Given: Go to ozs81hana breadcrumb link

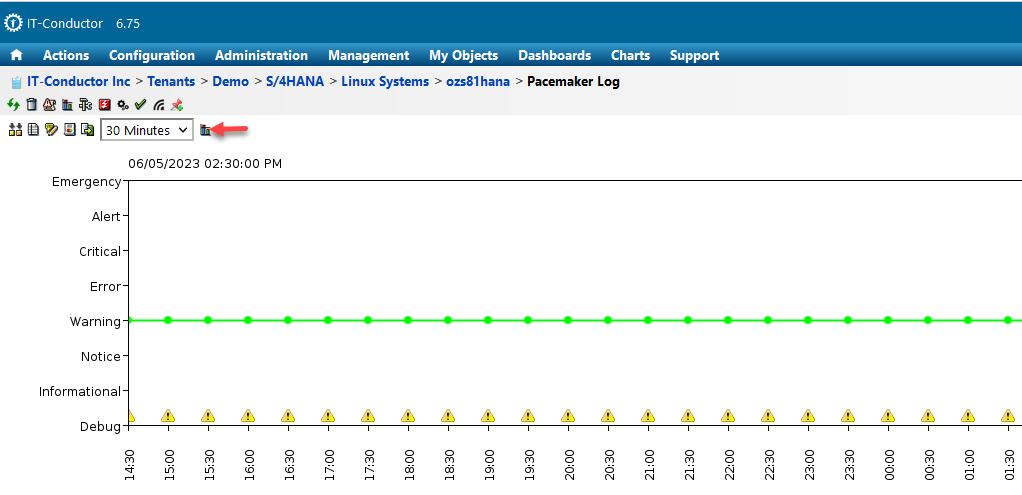Looking at the screenshot, I should click(480, 82).
